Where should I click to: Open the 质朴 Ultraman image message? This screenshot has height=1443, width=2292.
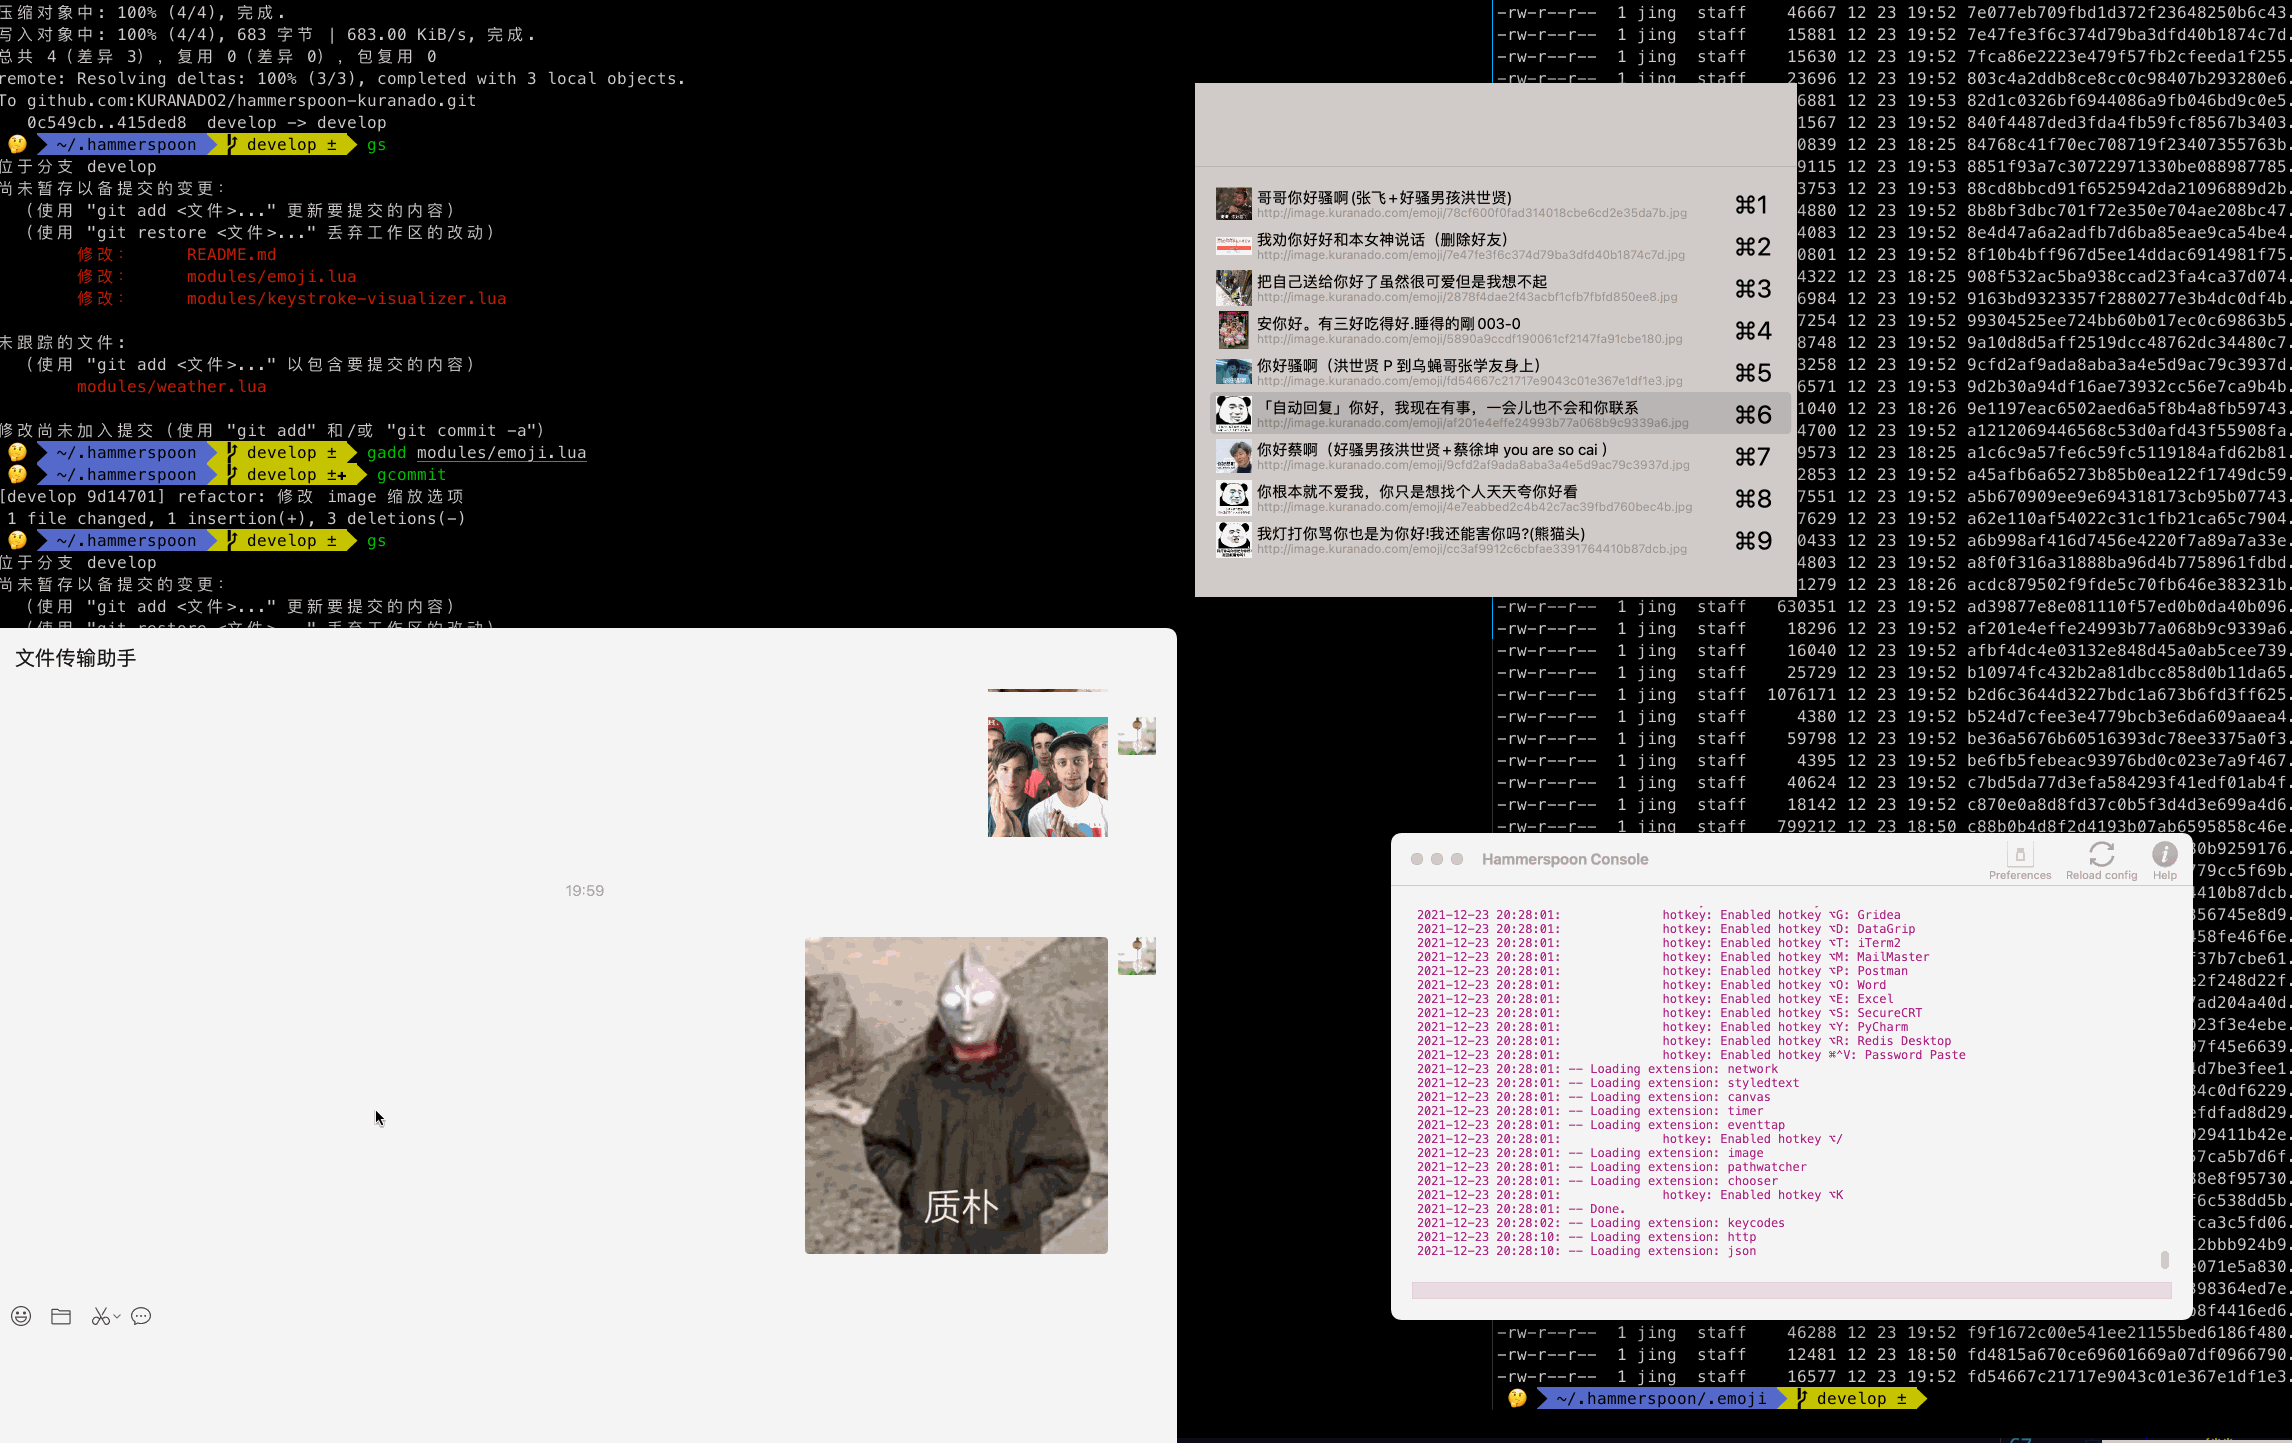[x=956, y=1095]
